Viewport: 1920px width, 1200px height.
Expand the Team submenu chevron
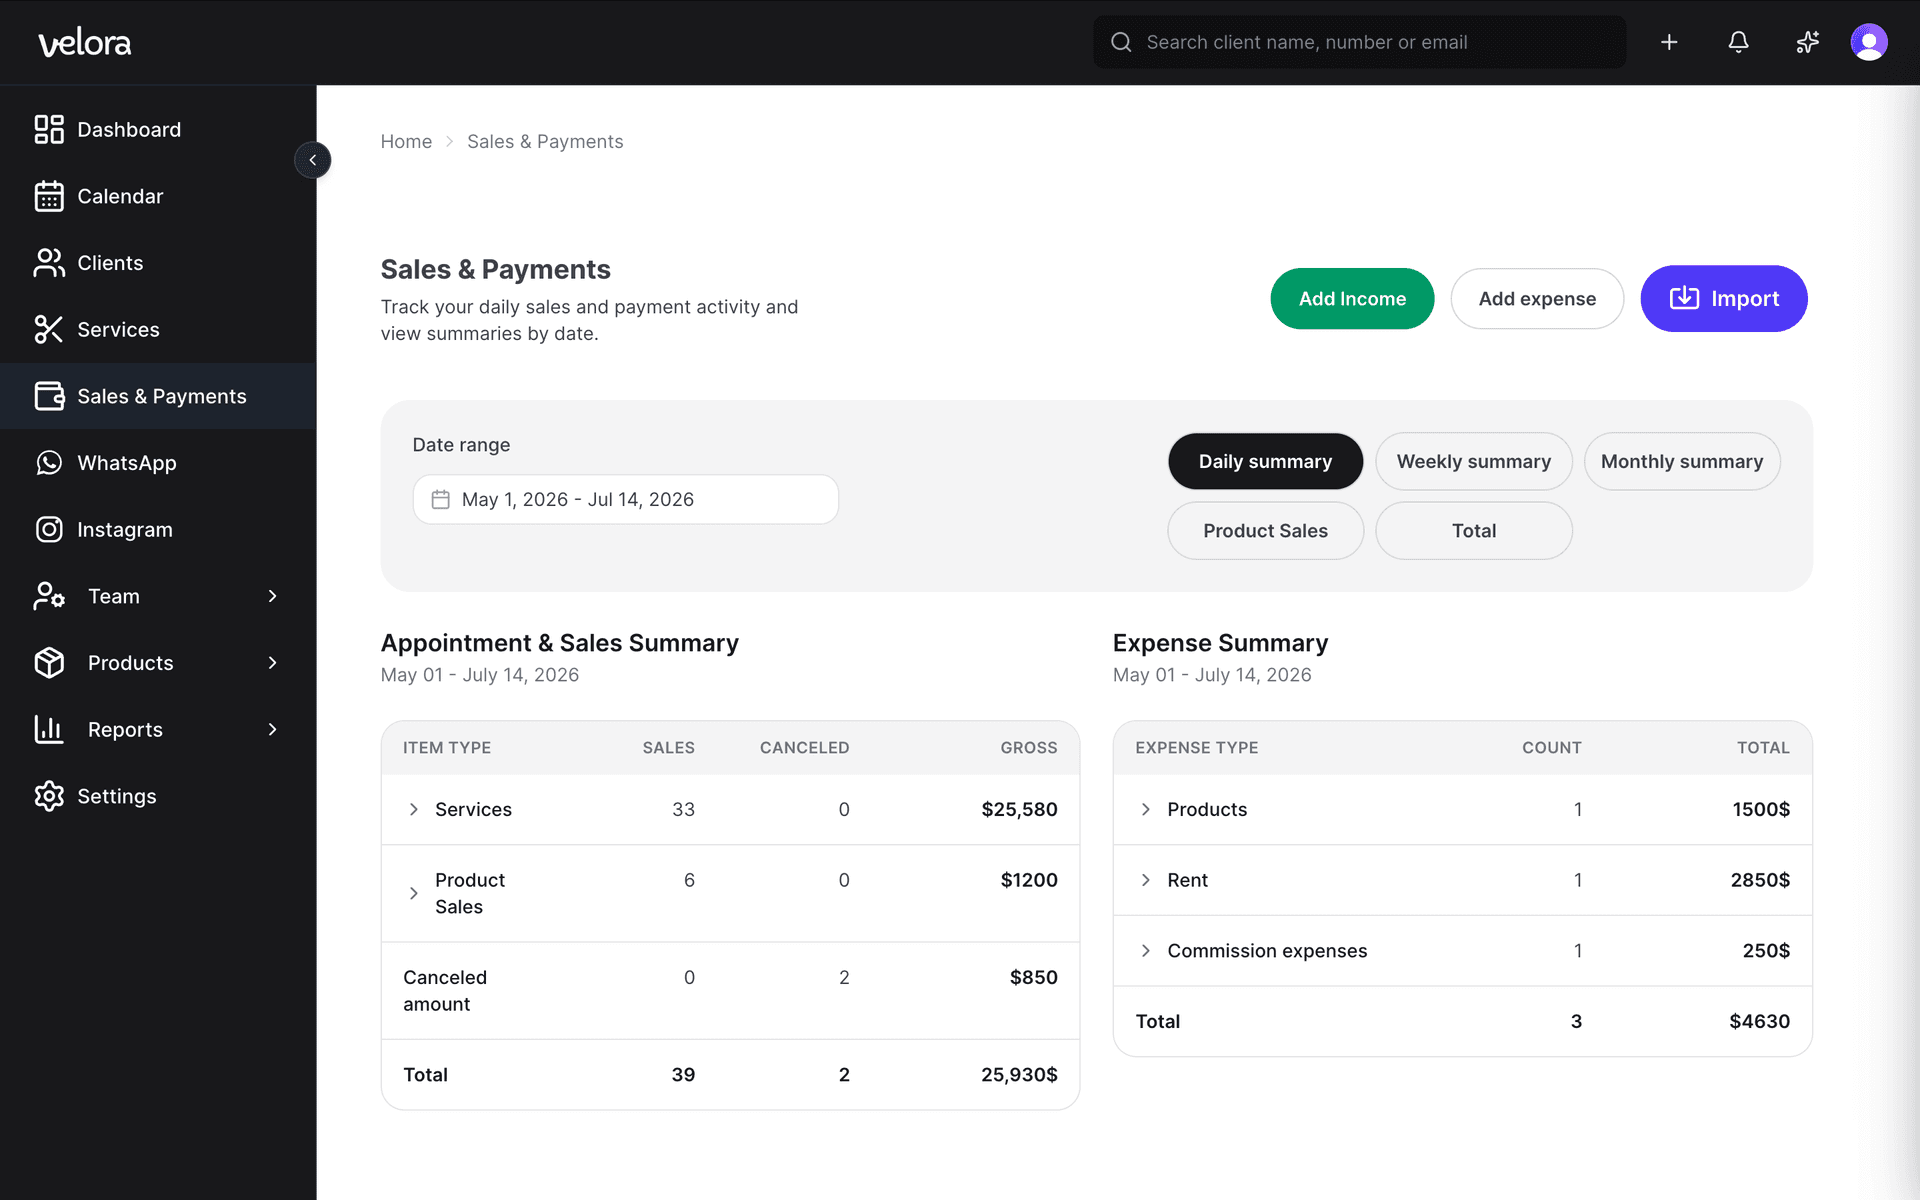272,596
